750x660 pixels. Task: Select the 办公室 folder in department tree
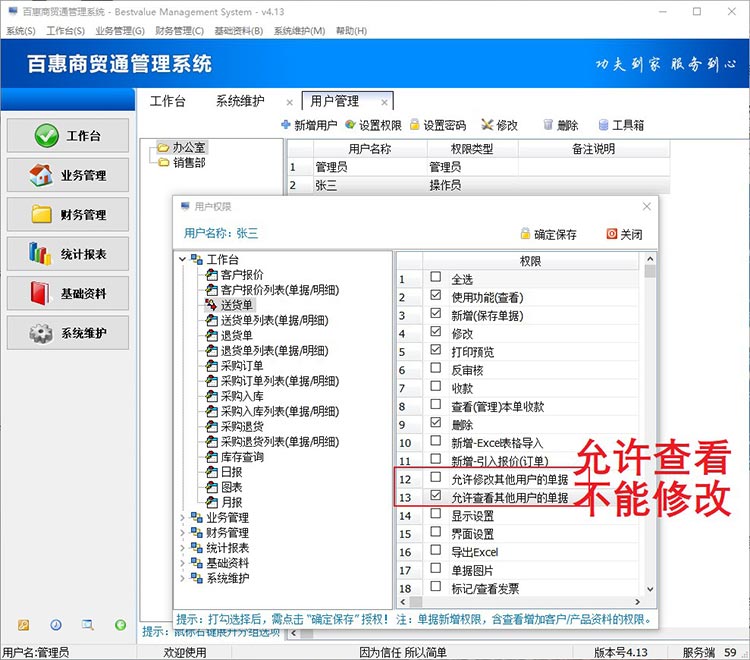(182, 147)
